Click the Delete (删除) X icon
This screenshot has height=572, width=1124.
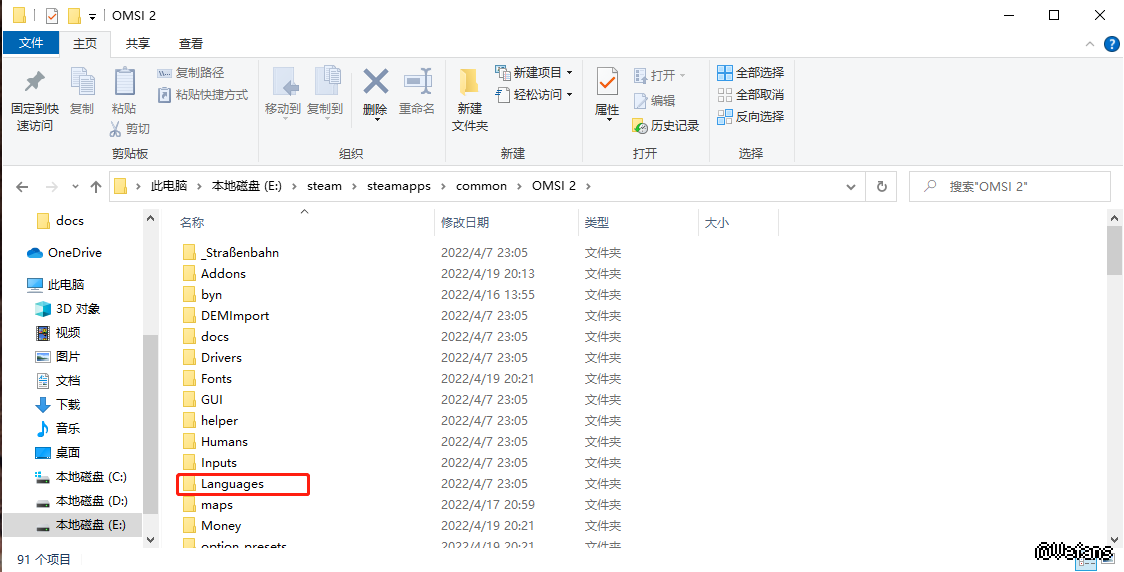[375, 82]
